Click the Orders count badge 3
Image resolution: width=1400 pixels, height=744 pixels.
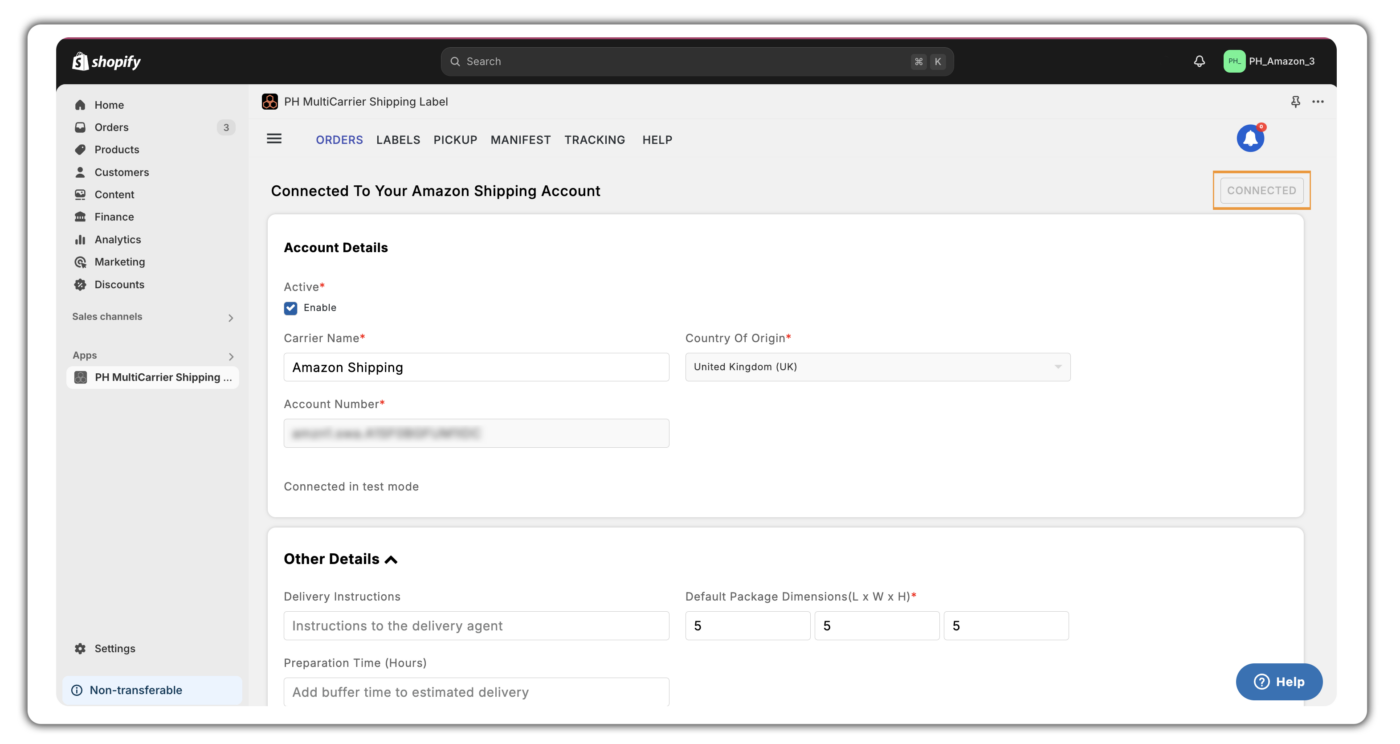pos(226,127)
